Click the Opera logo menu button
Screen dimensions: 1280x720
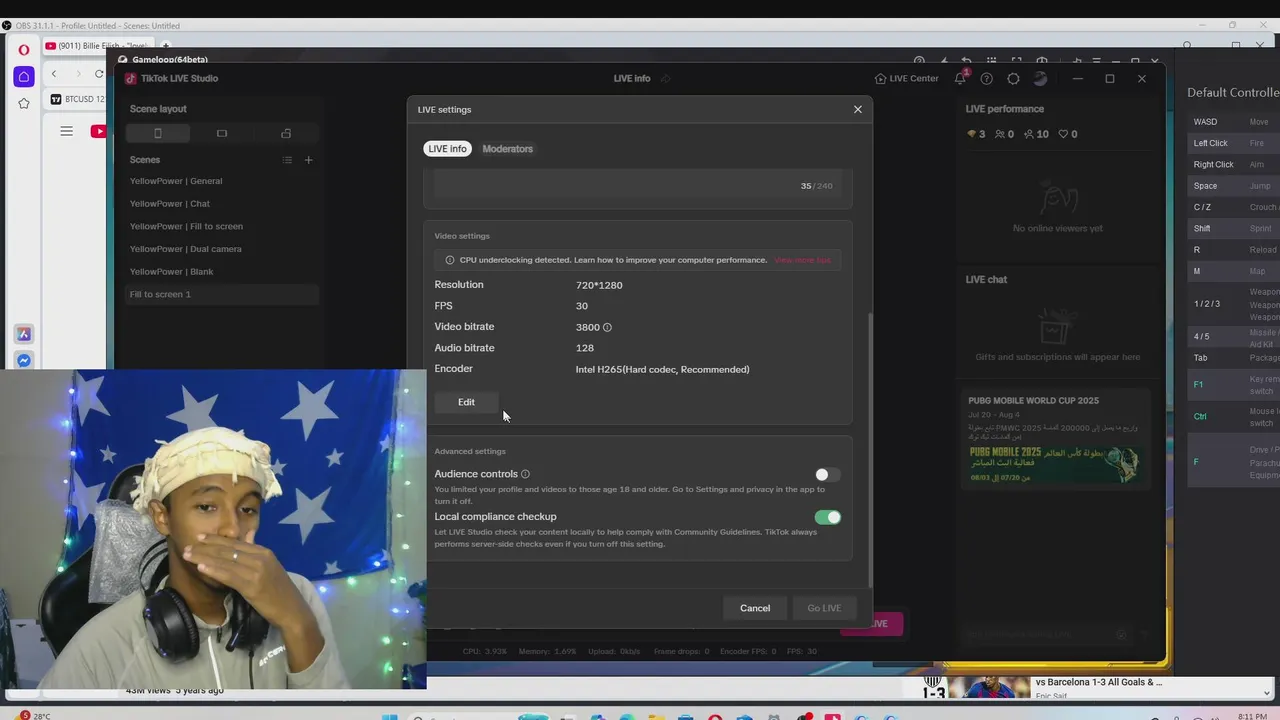click(x=24, y=49)
